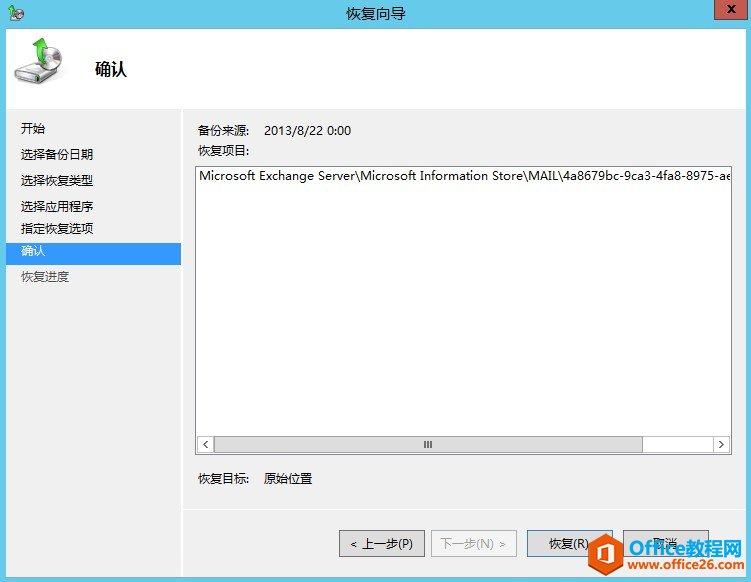Click the disabled 下一步(N) button
The width and height of the screenshot is (751, 582).
(x=474, y=544)
